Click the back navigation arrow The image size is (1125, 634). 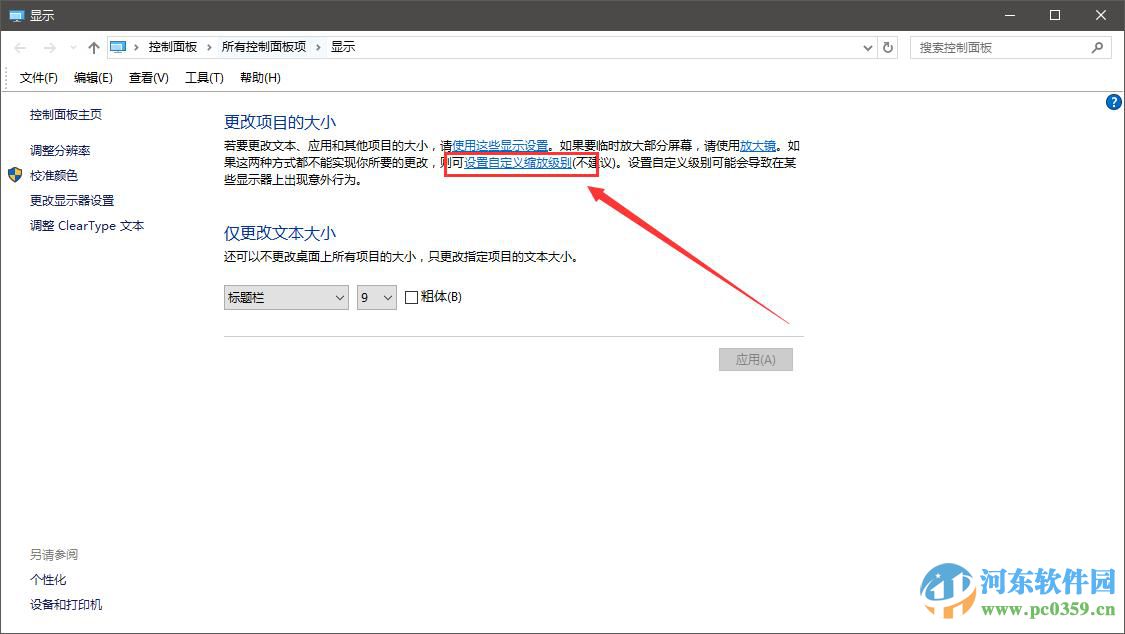pos(19,46)
